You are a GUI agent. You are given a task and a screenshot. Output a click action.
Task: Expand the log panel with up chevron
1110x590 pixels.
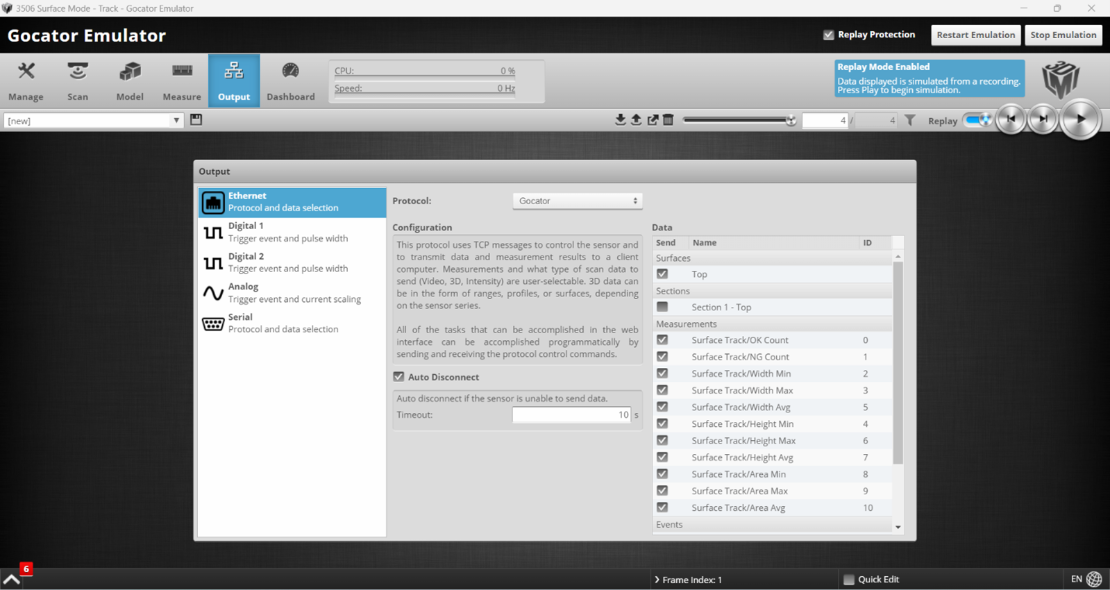click(x=11, y=579)
